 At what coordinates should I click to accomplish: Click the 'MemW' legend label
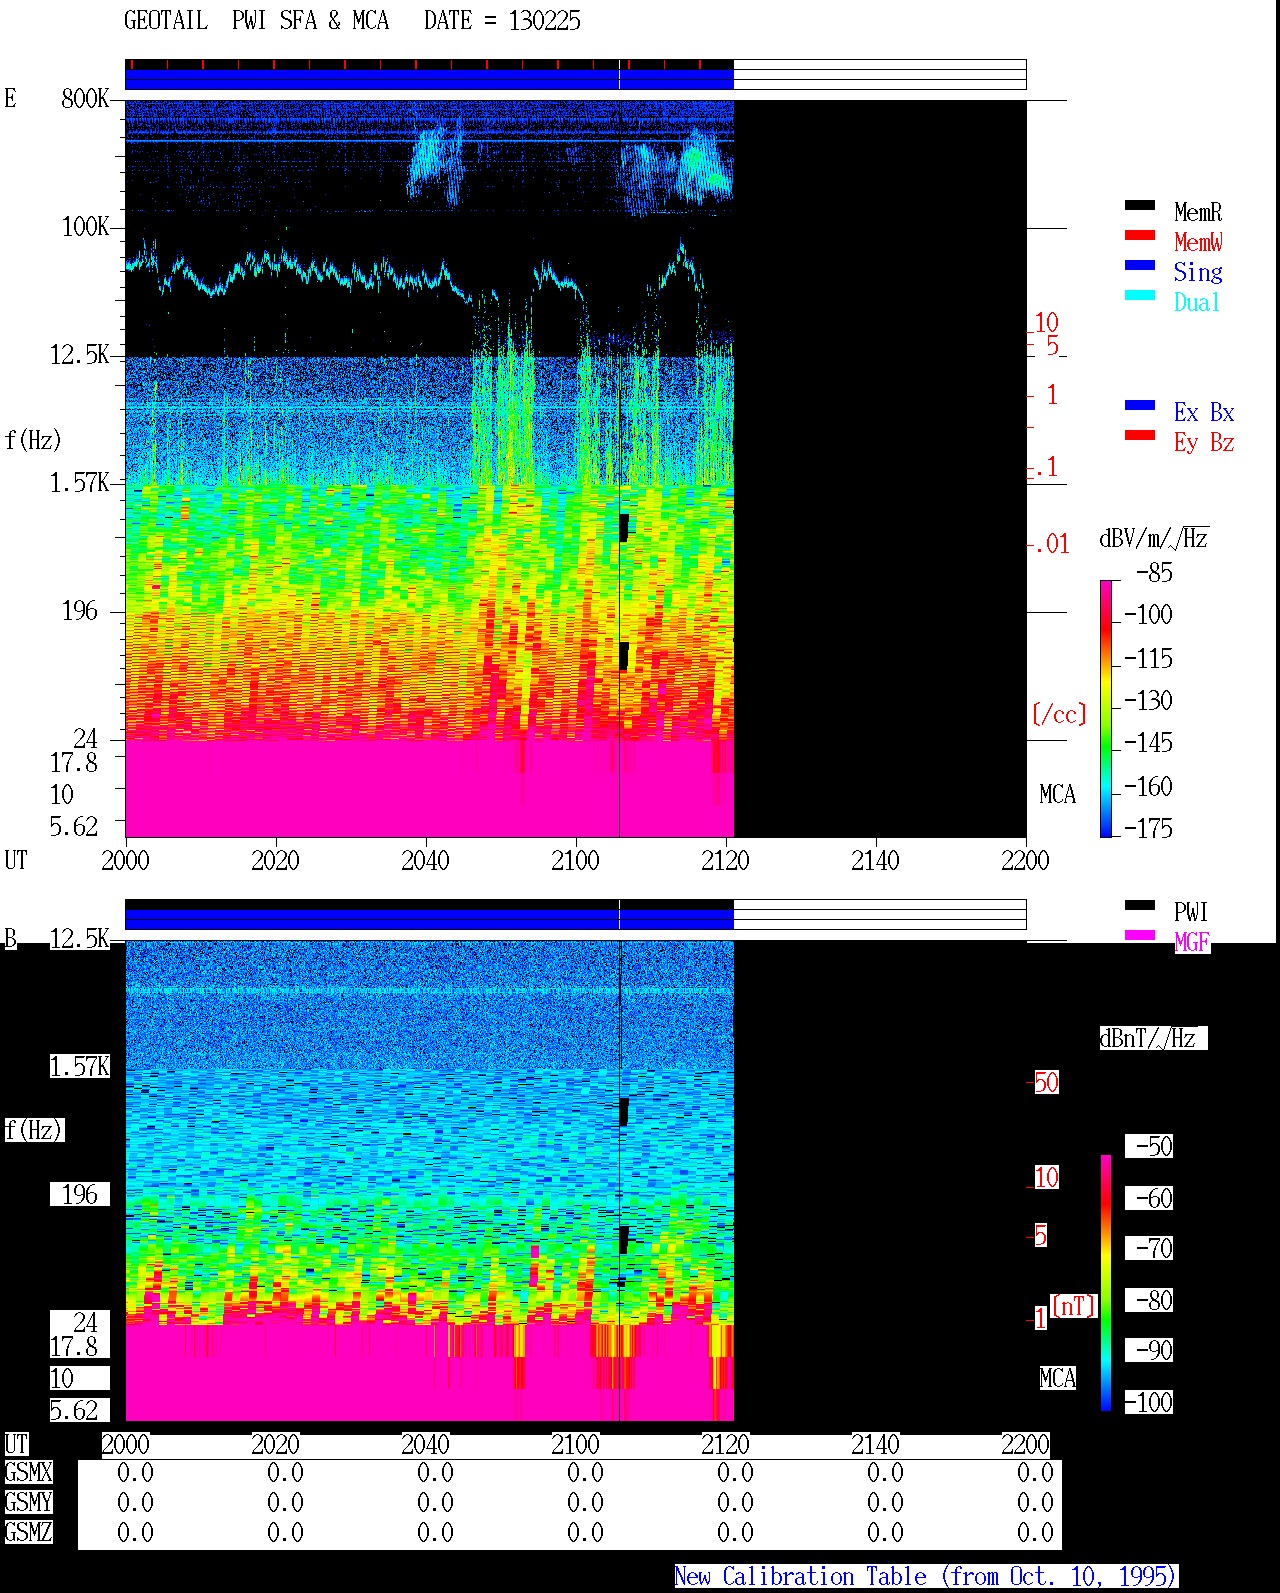(x=1198, y=242)
